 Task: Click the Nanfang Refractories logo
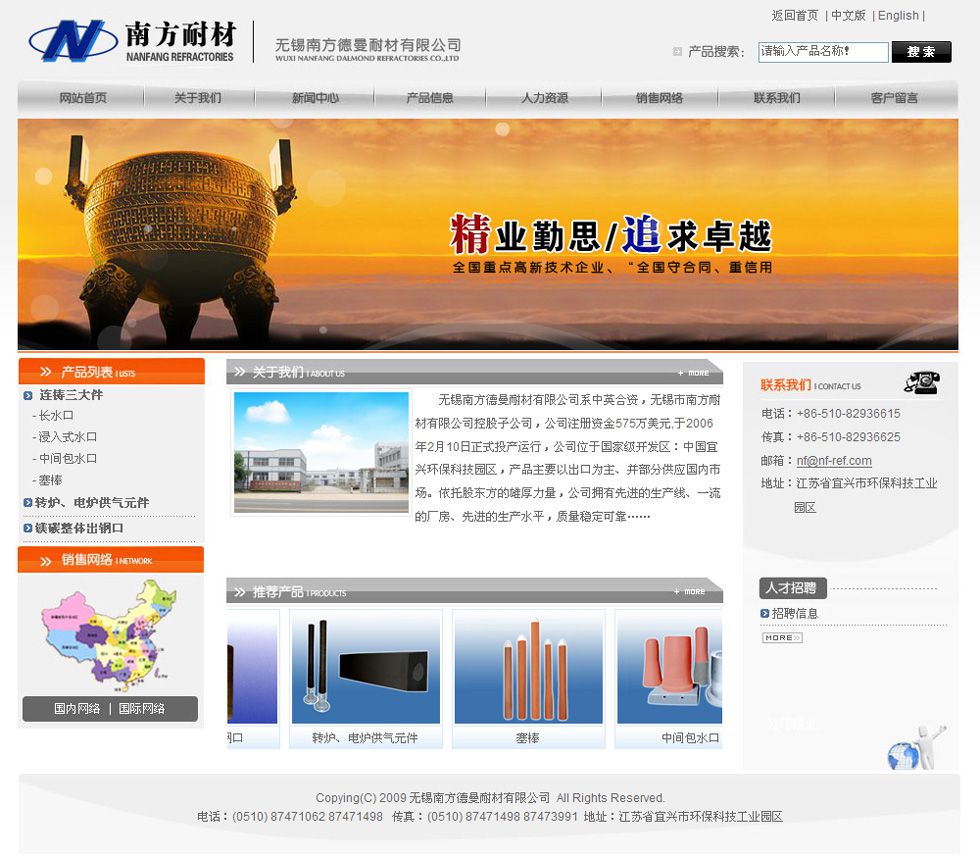click(131, 42)
